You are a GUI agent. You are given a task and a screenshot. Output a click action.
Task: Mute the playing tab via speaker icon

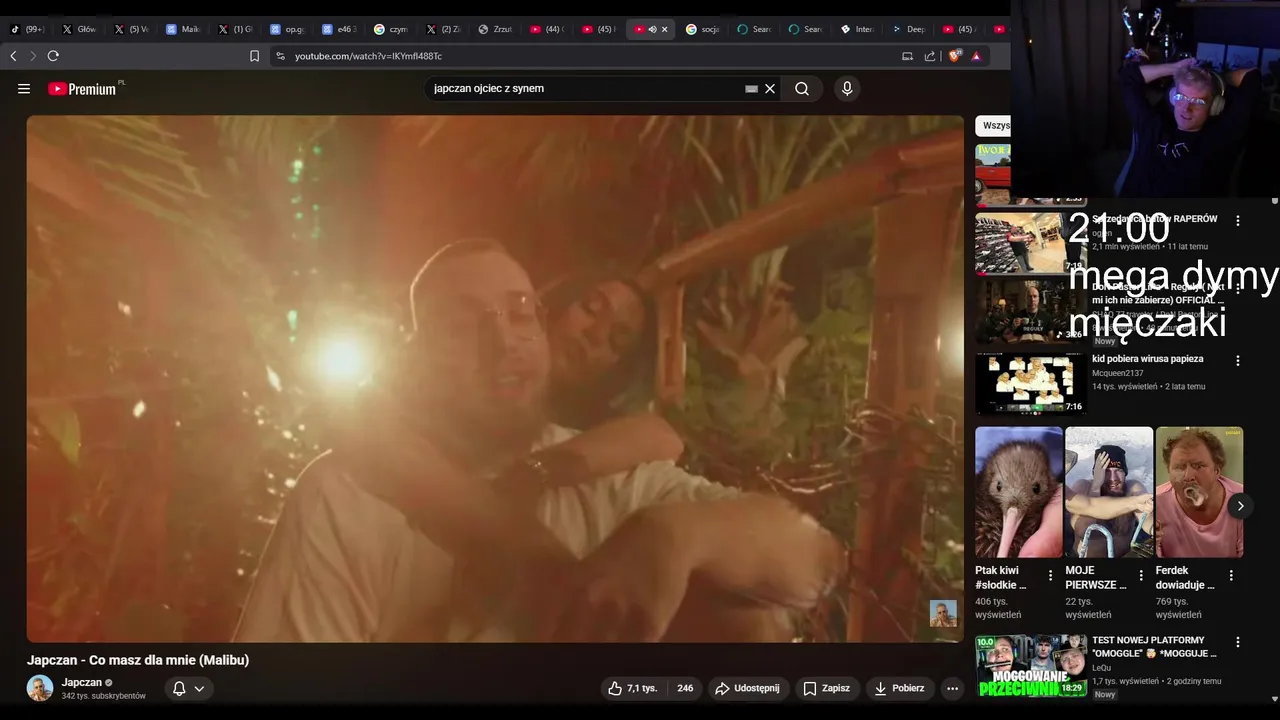coord(652,29)
